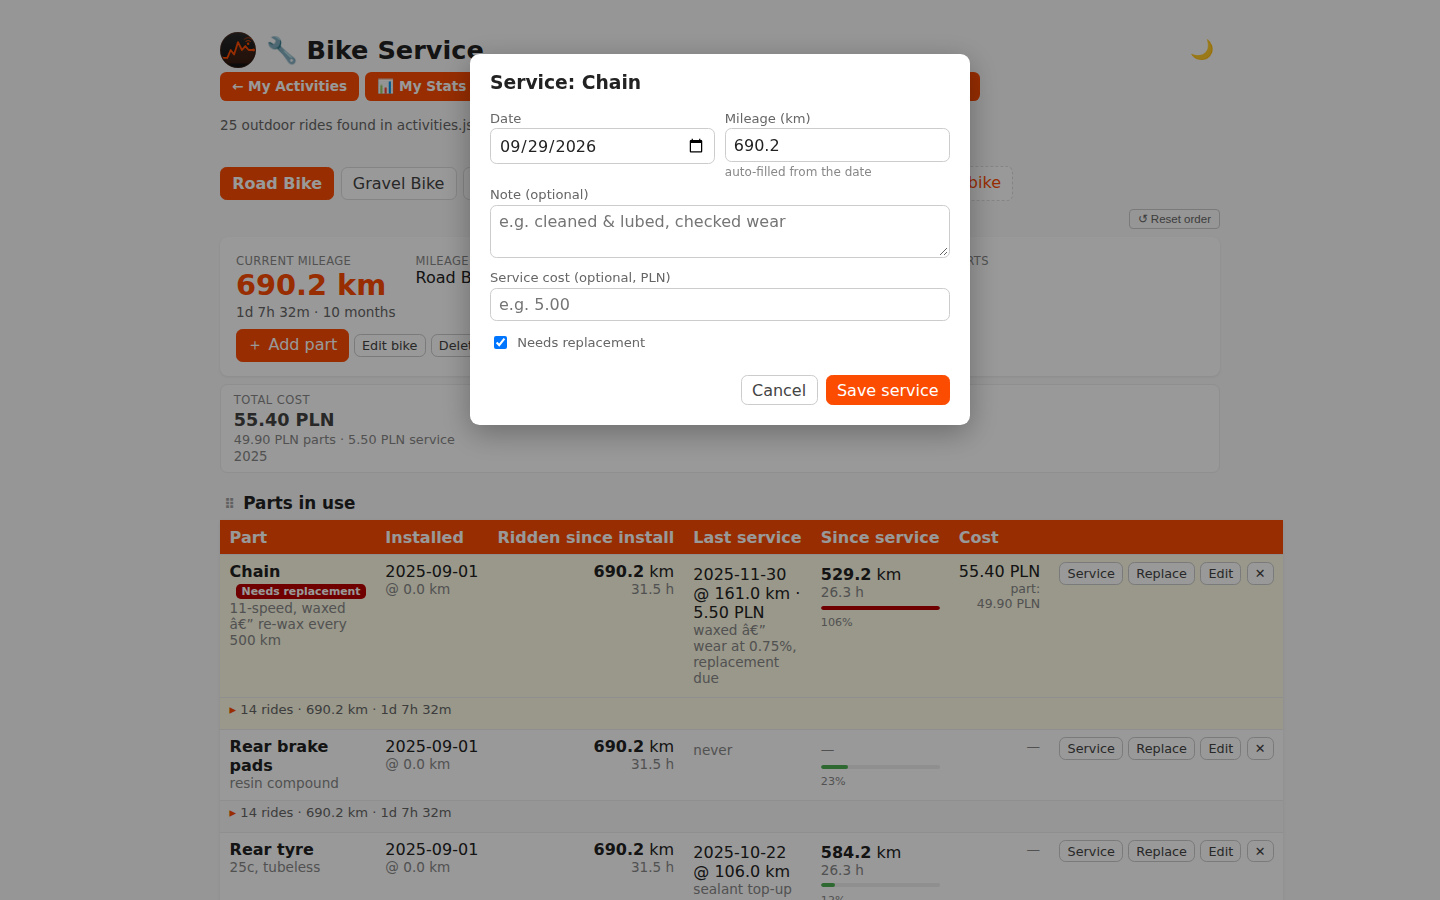Cancel the service dialog
The image size is (1440, 900).
pos(779,390)
